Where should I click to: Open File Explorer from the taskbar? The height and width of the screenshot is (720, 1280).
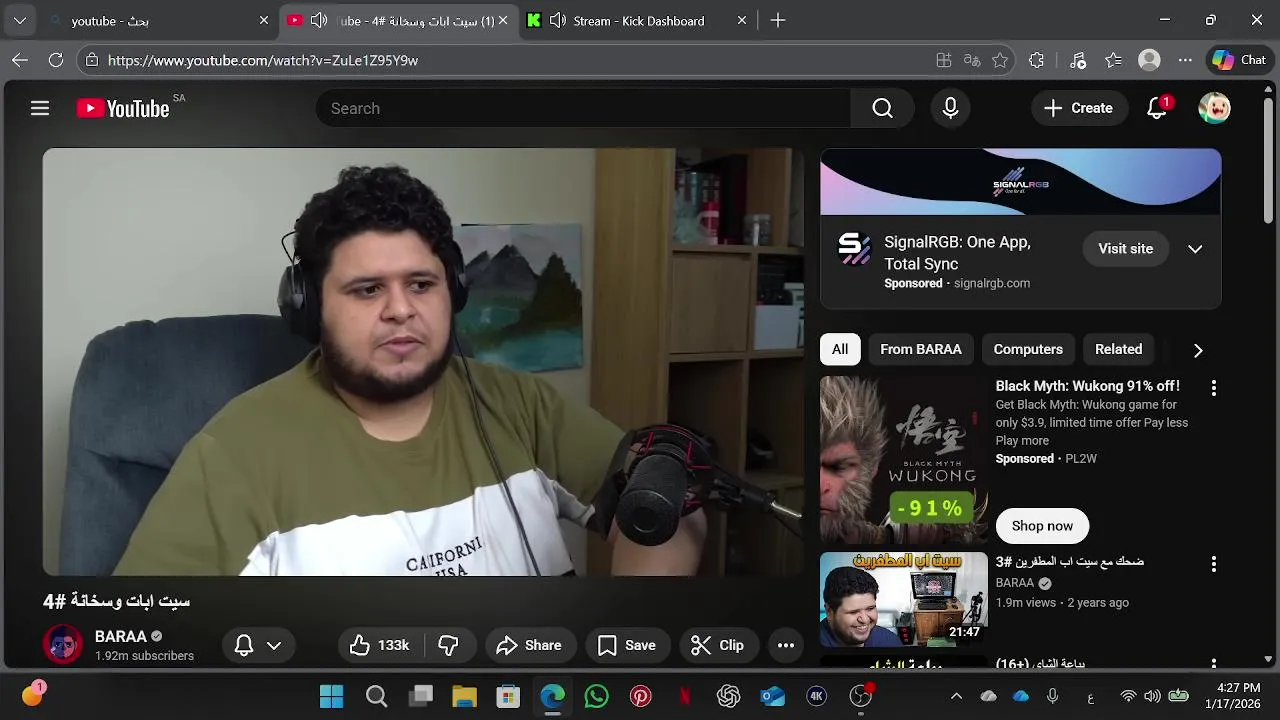pos(464,696)
